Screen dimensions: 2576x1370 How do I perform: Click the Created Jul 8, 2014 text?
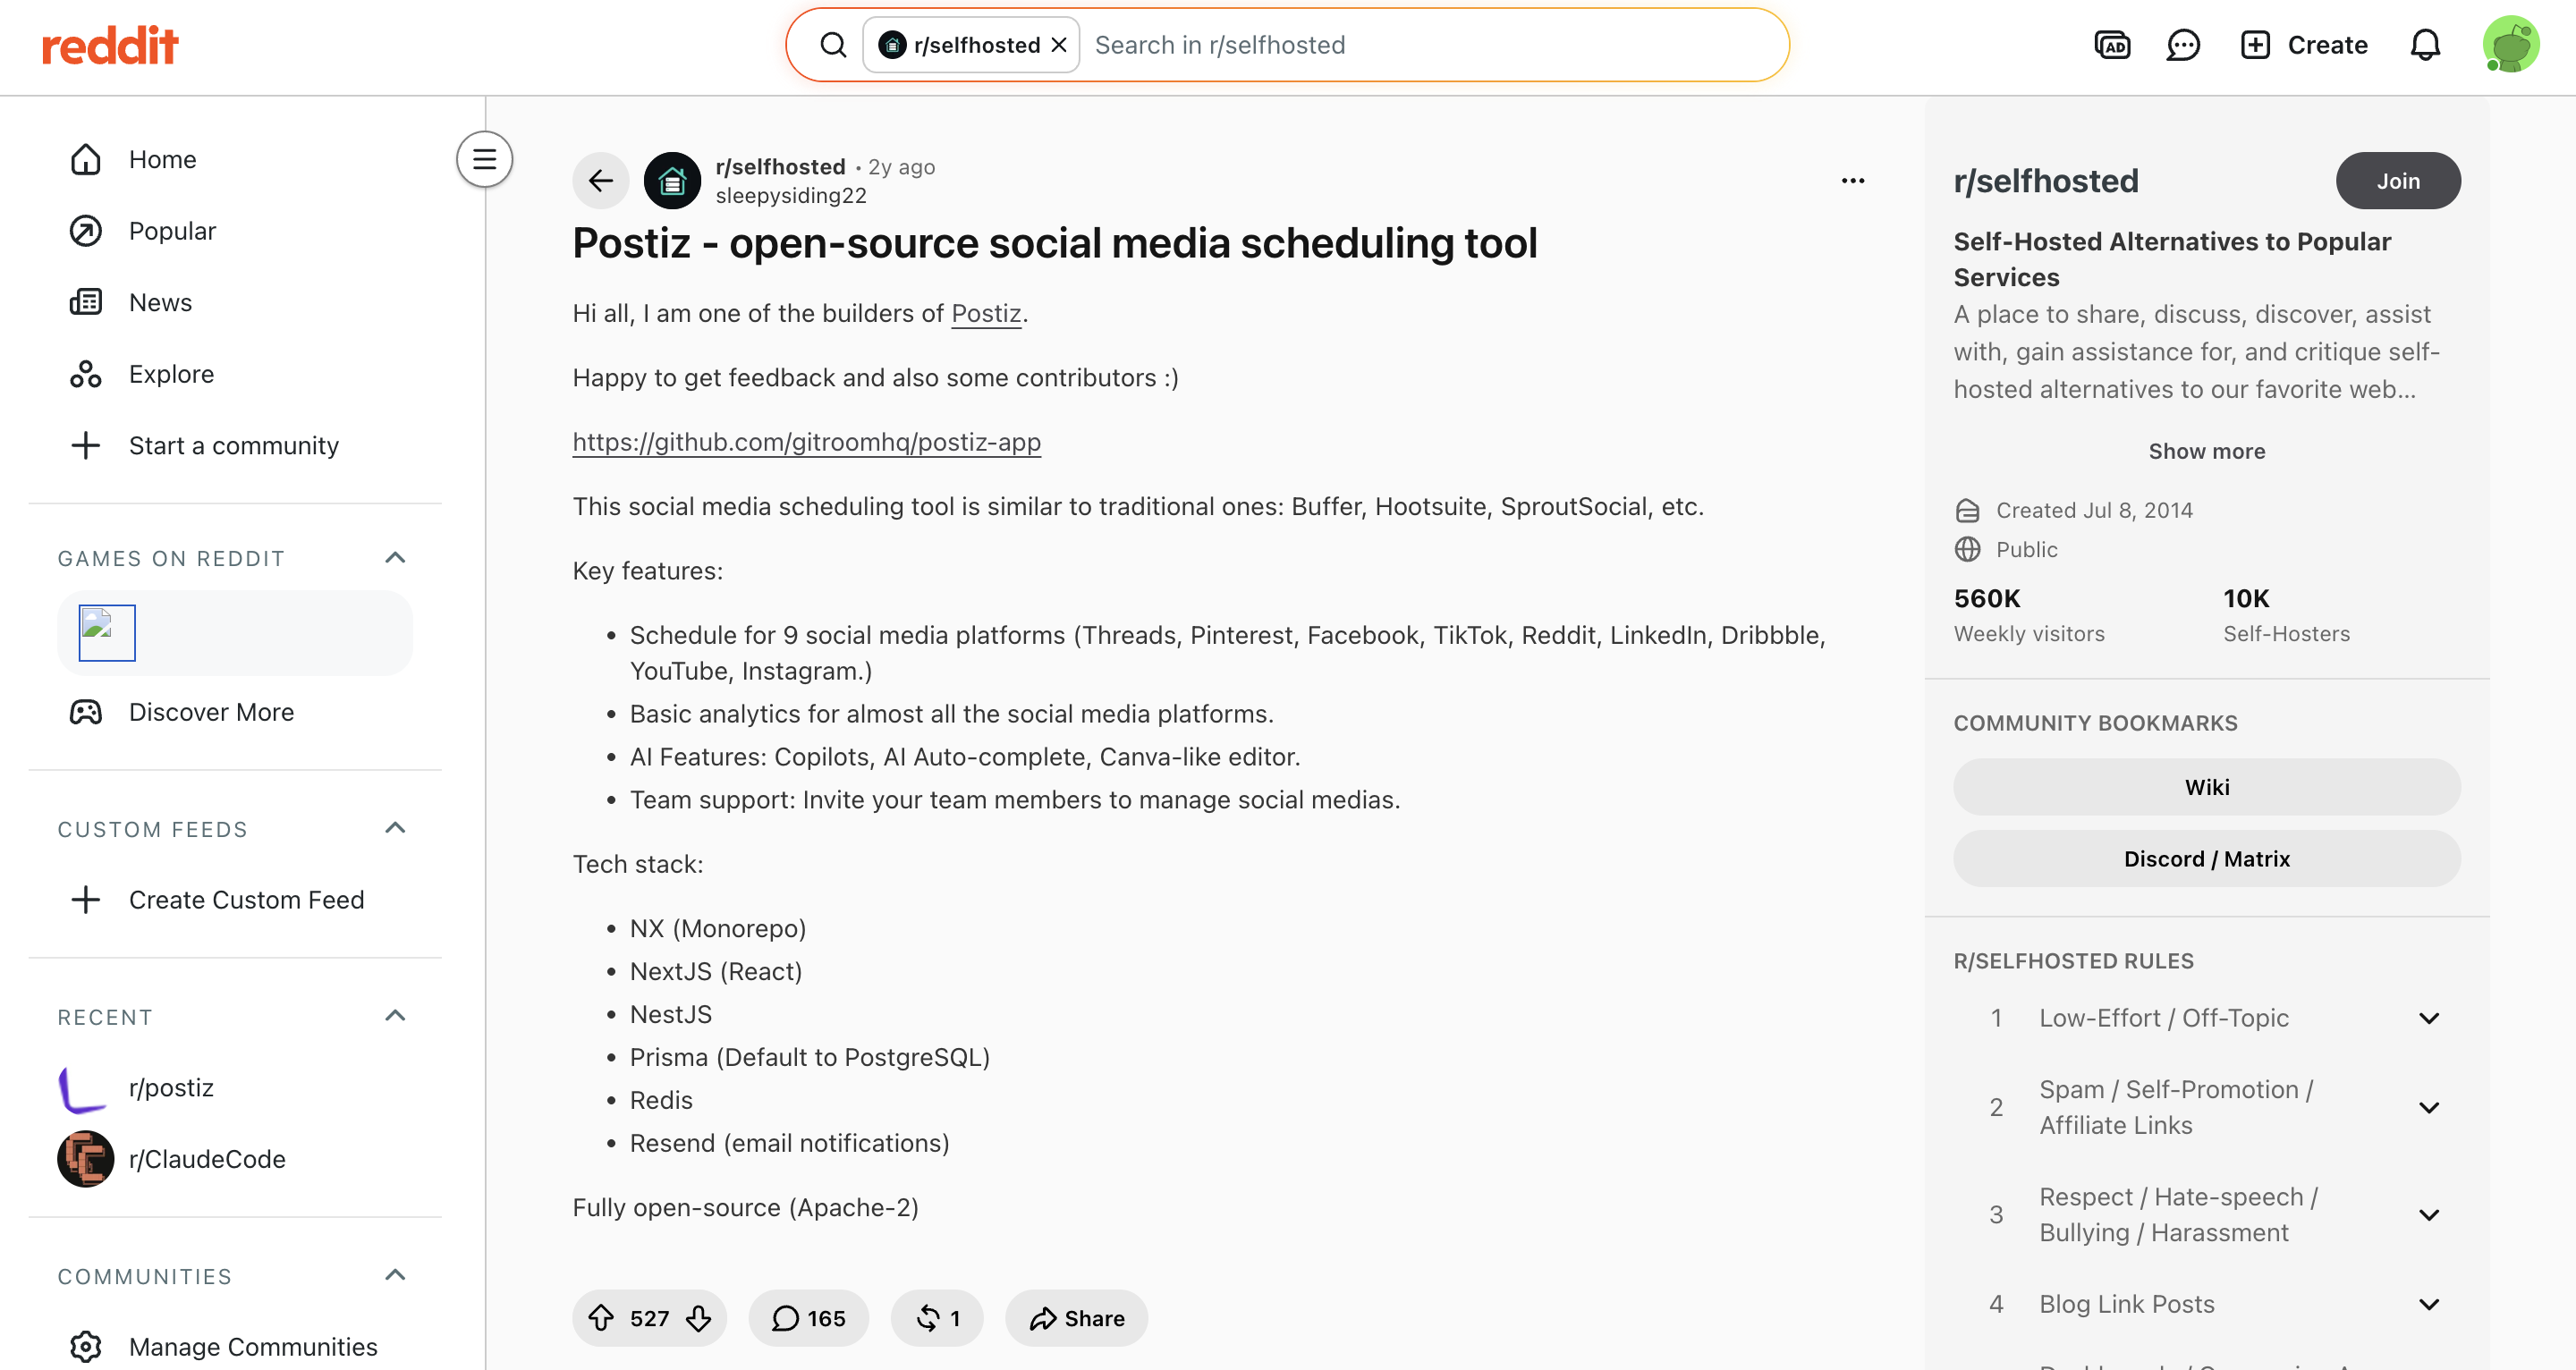(2094, 510)
